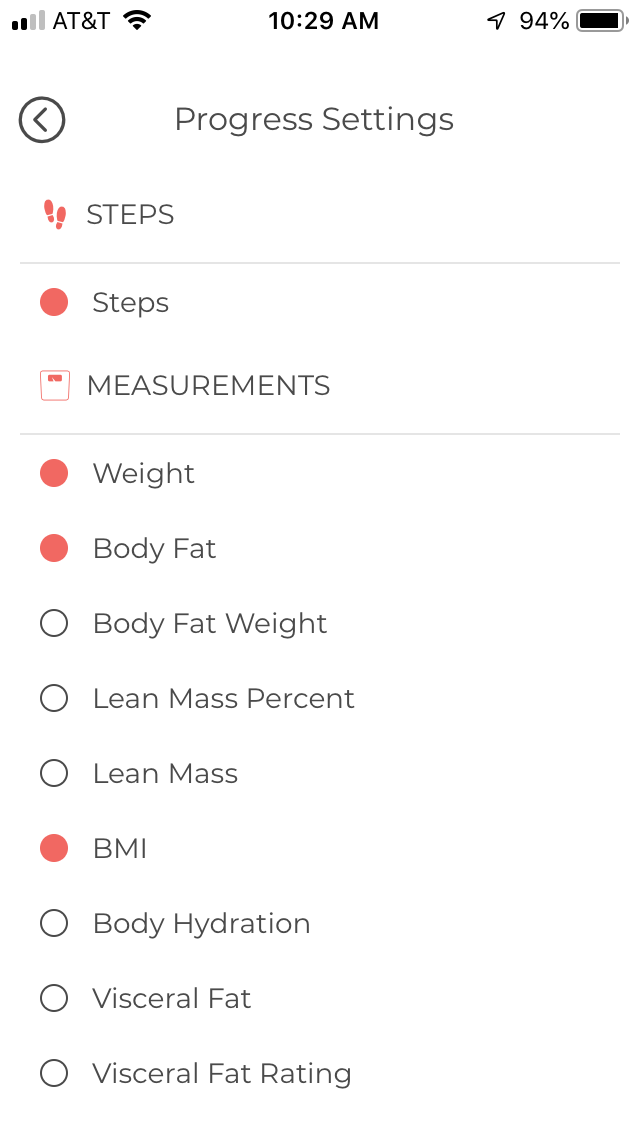640x1136 pixels.
Task: Toggle off the BMI measurement
Action: point(54,848)
